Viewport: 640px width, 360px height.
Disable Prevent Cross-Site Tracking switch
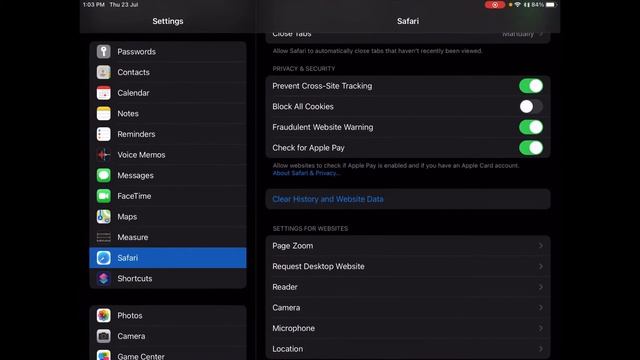(531, 86)
